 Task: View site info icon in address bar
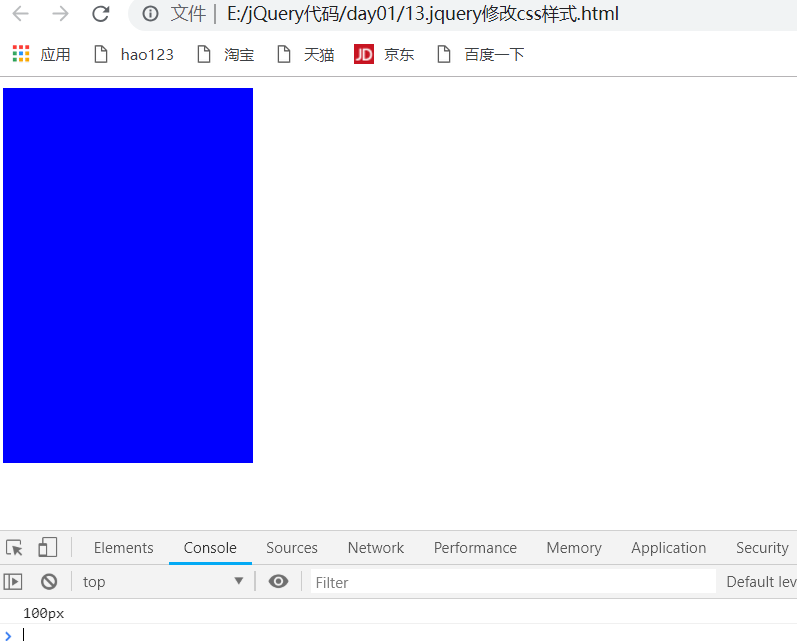150,14
